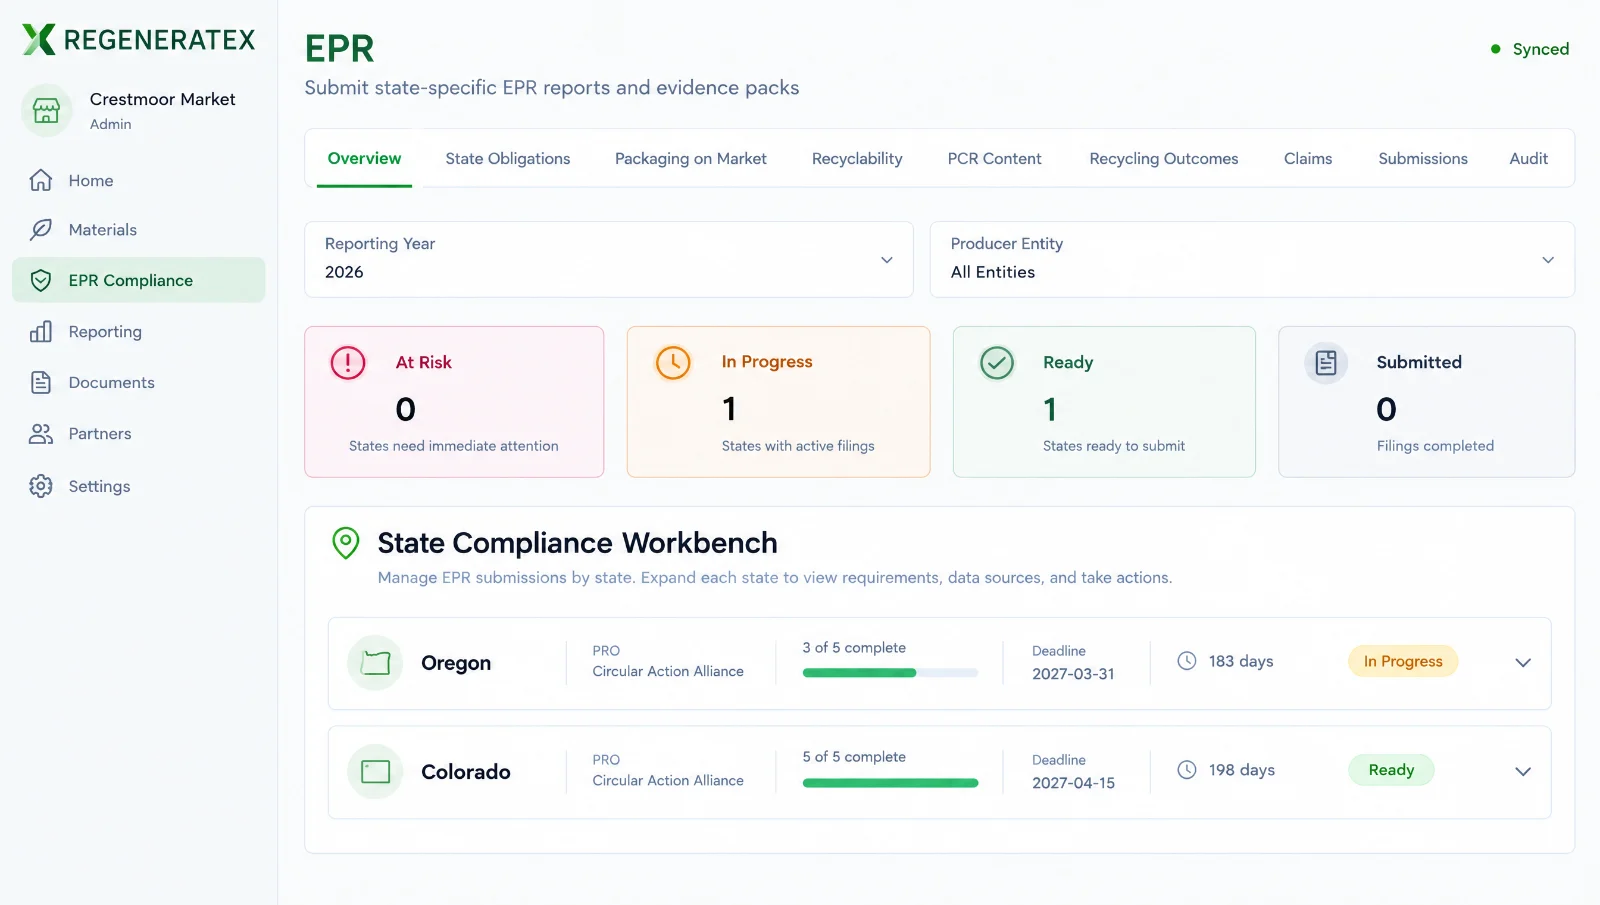1600x905 pixels.
Task: Click the green Synced status dot
Action: pos(1496,49)
